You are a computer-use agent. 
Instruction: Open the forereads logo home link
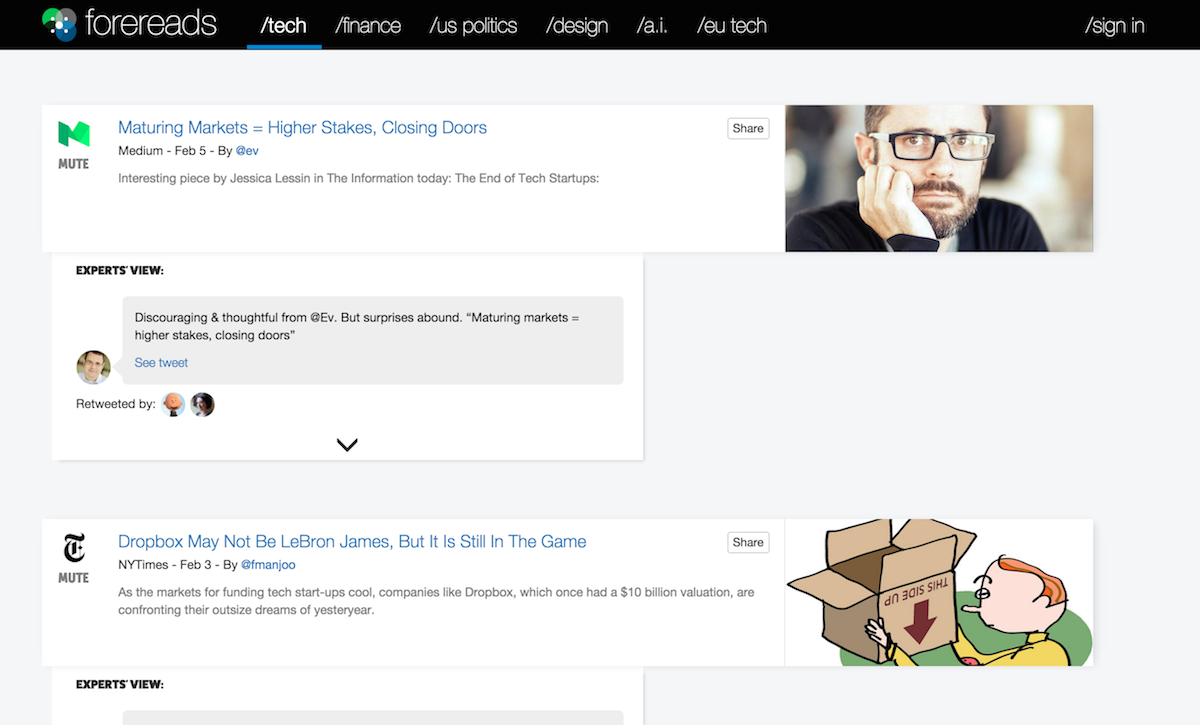point(130,24)
